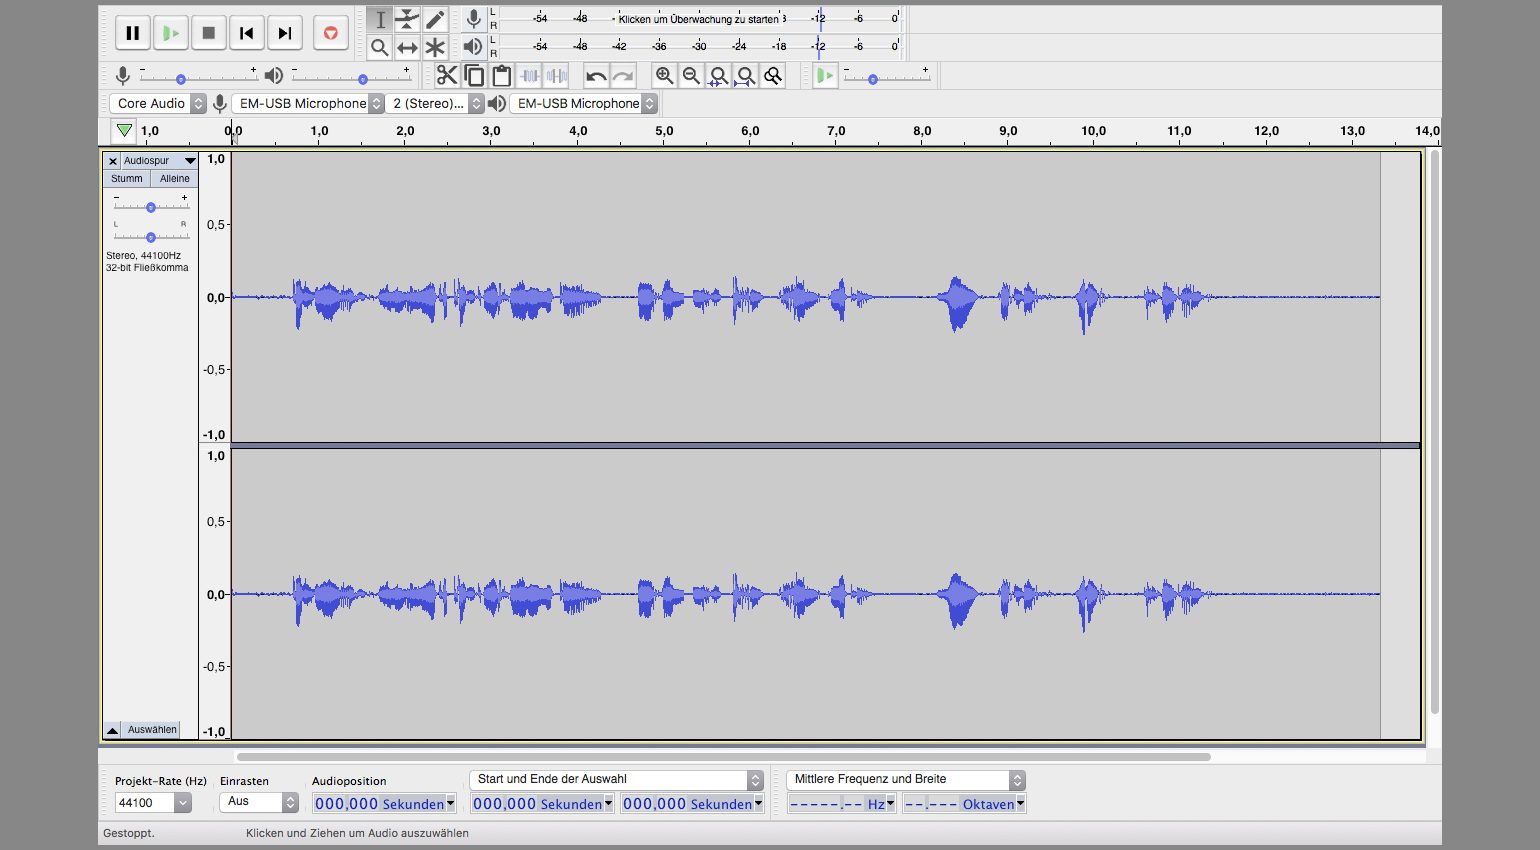Click the center frequency Hz field
Screen dimensions: 1540x850
pos(841,803)
